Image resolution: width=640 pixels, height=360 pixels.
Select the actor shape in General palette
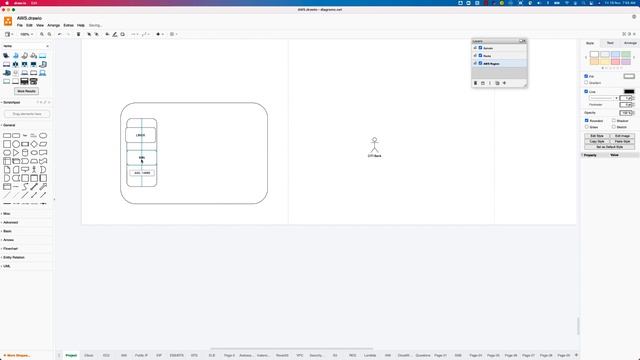[x=34, y=169]
